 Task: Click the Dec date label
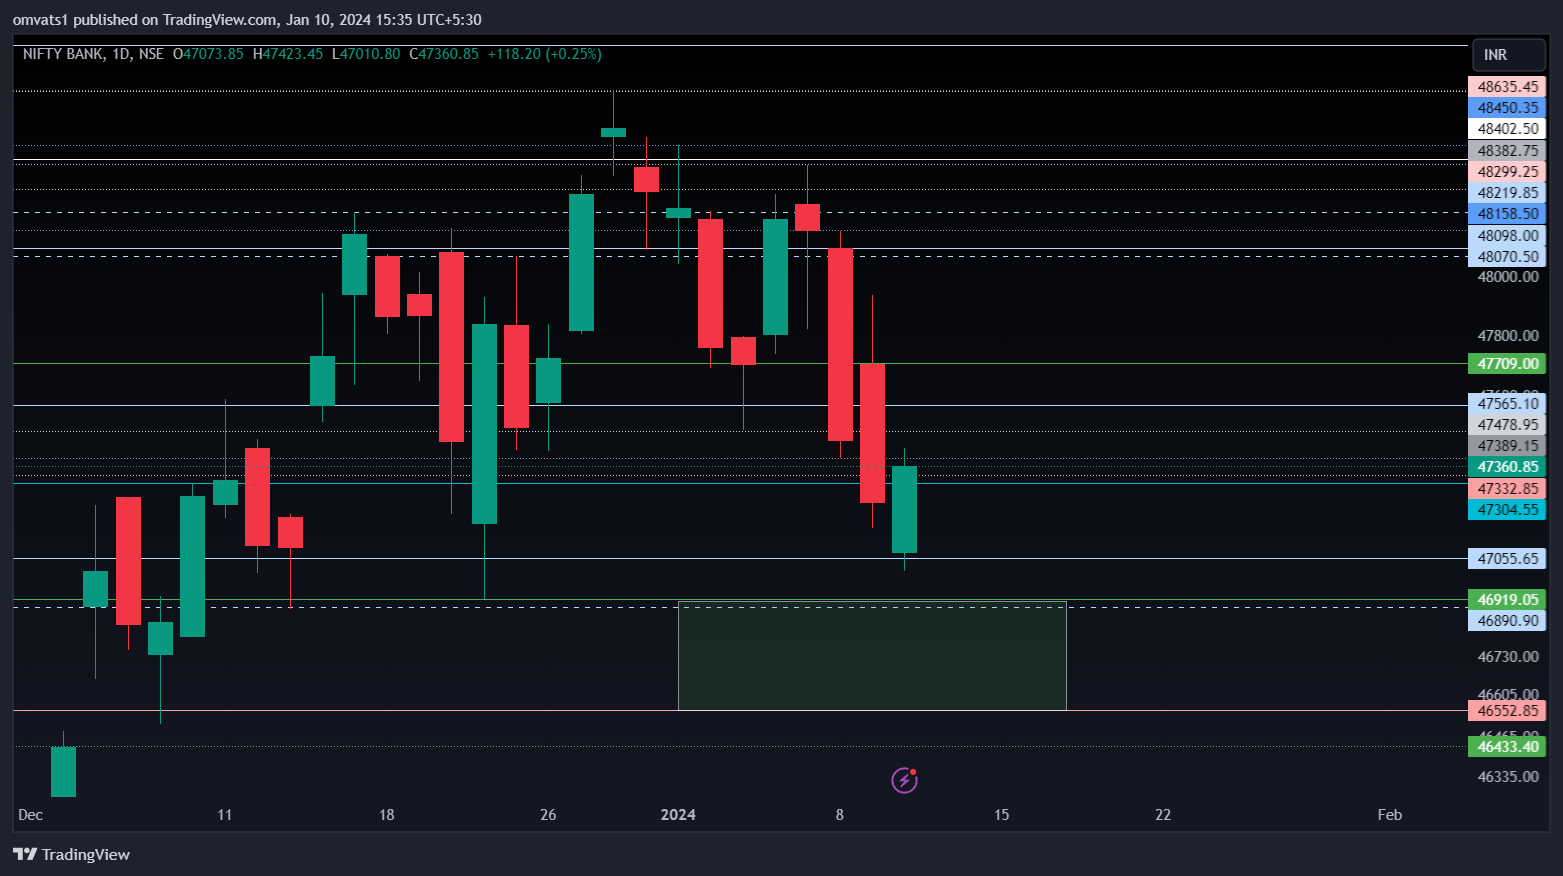(x=31, y=815)
